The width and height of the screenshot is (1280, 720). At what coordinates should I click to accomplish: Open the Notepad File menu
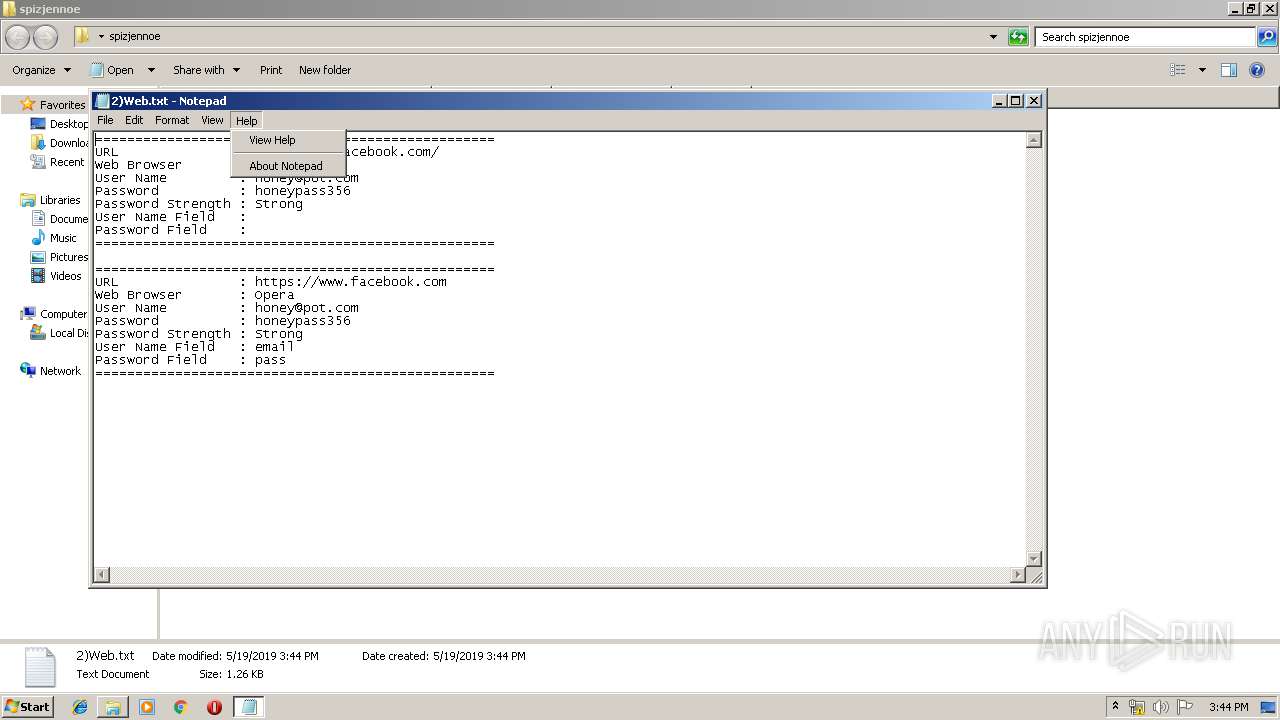pos(105,120)
